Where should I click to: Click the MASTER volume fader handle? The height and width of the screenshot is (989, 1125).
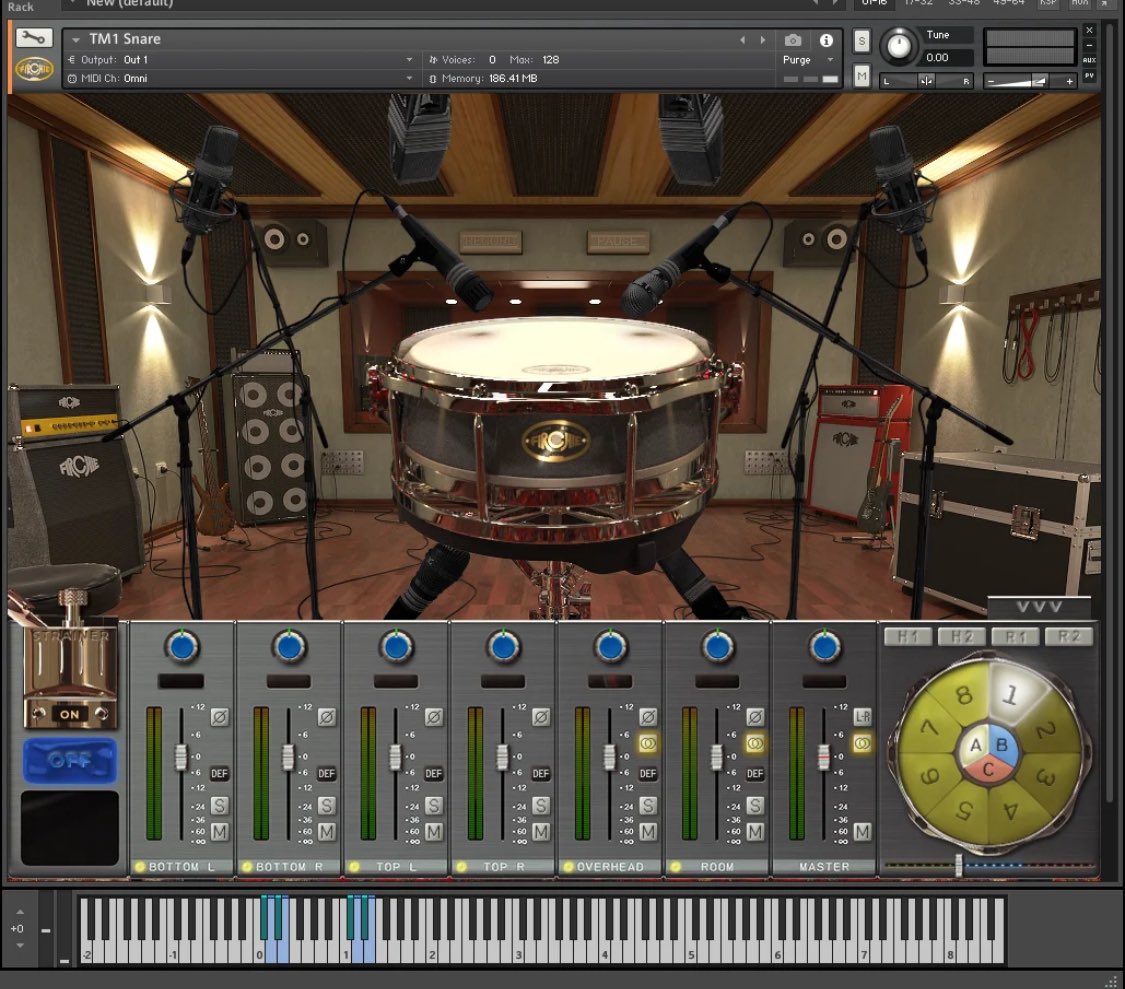coord(824,756)
